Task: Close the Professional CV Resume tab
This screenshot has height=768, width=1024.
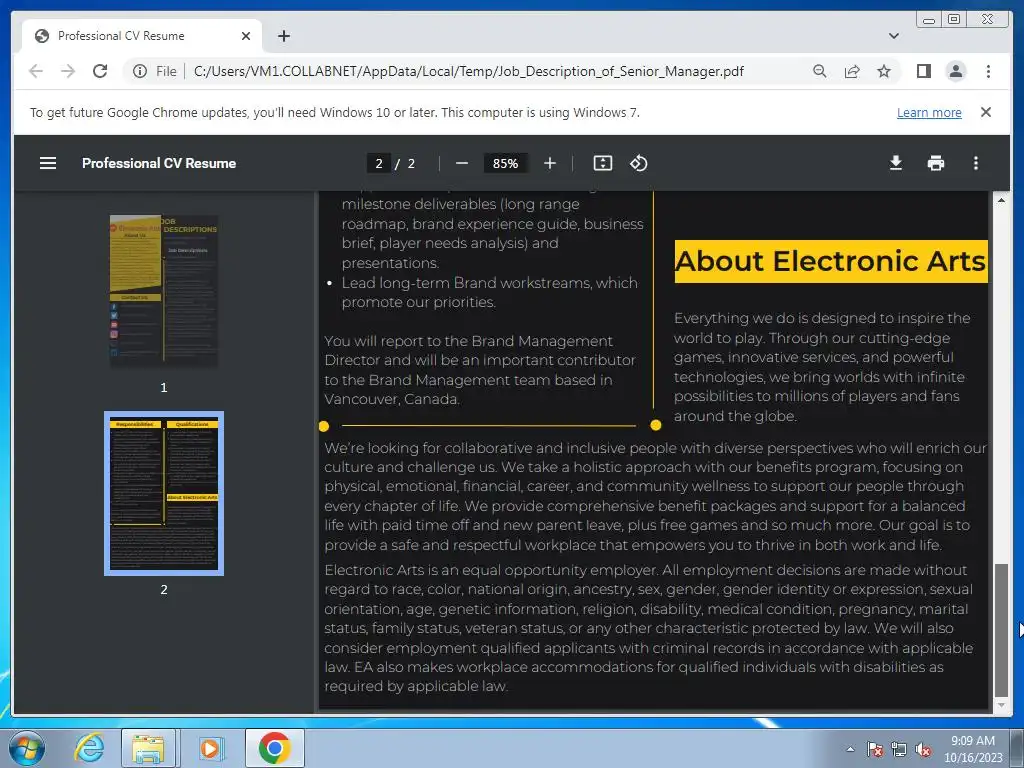Action: click(x=246, y=36)
